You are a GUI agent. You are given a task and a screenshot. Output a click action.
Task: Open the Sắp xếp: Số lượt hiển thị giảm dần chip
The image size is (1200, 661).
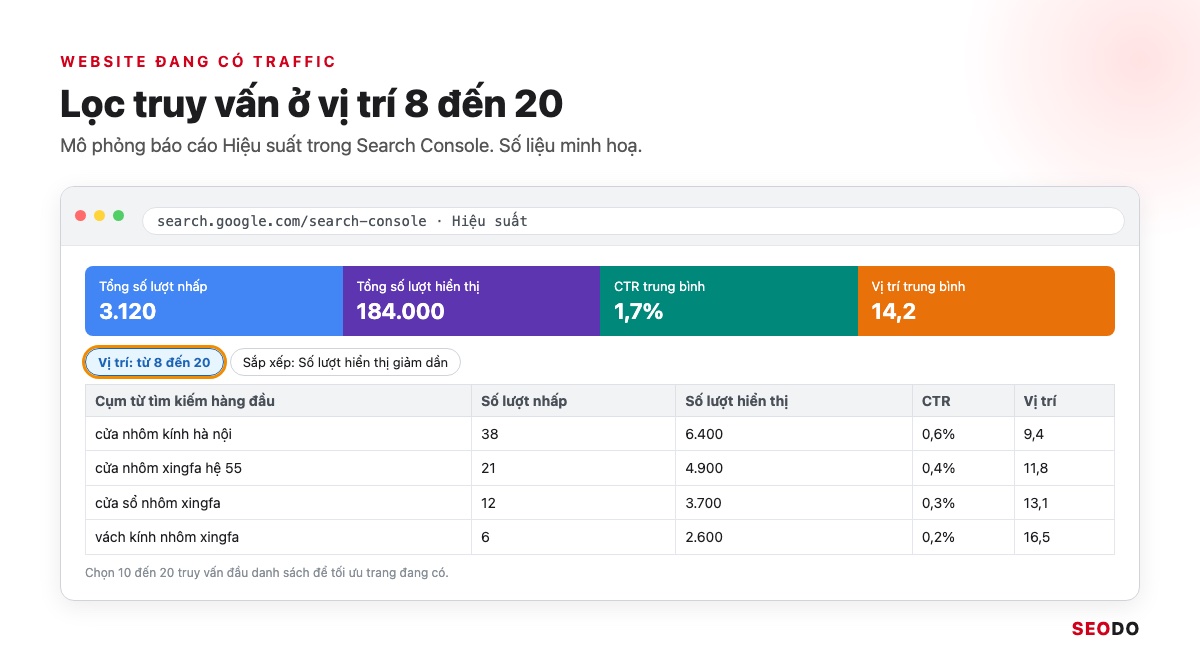pos(345,362)
